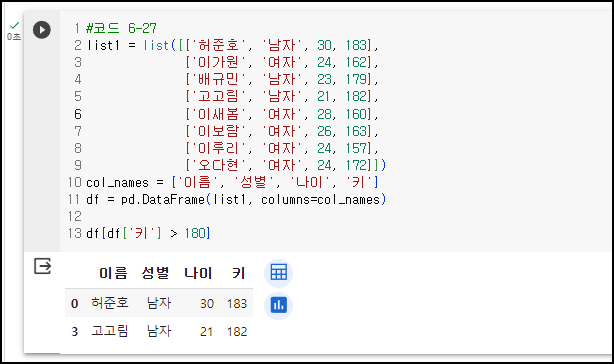Click the value 183 in output table
Viewport: 614px width, 364px height.
pos(237,303)
